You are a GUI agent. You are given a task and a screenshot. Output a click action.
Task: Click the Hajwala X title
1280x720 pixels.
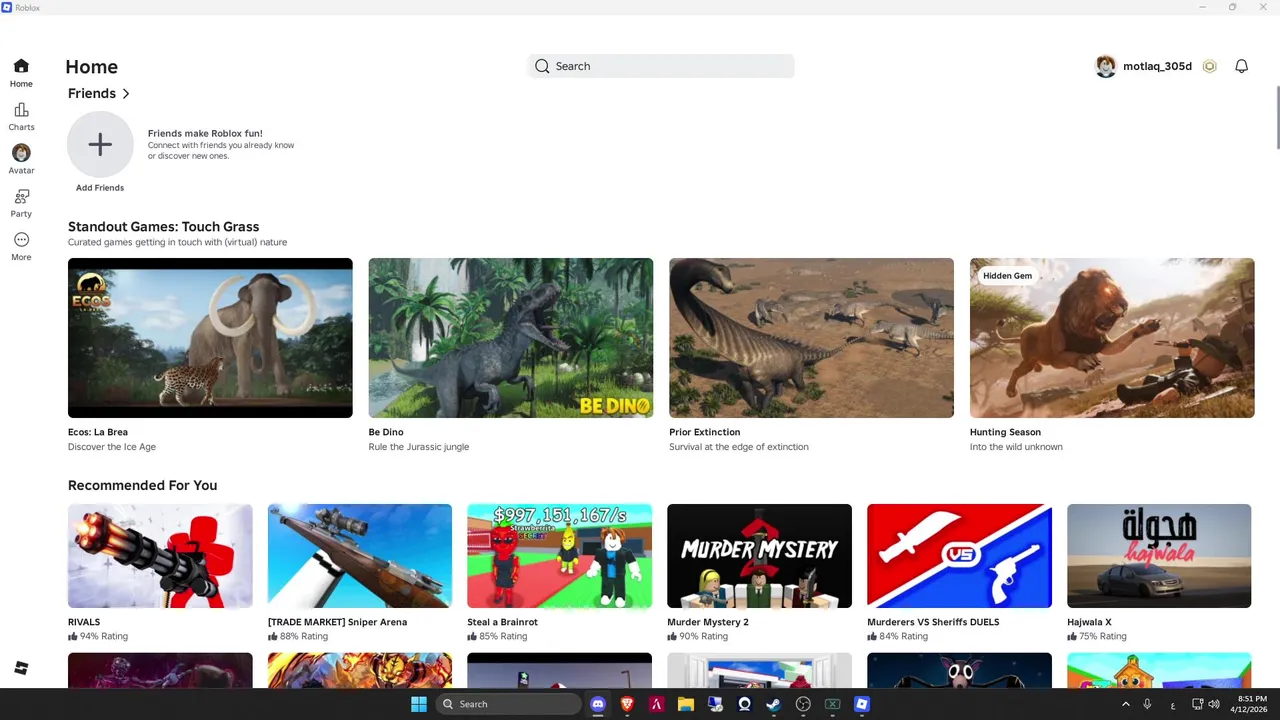click(x=1089, y=622)
